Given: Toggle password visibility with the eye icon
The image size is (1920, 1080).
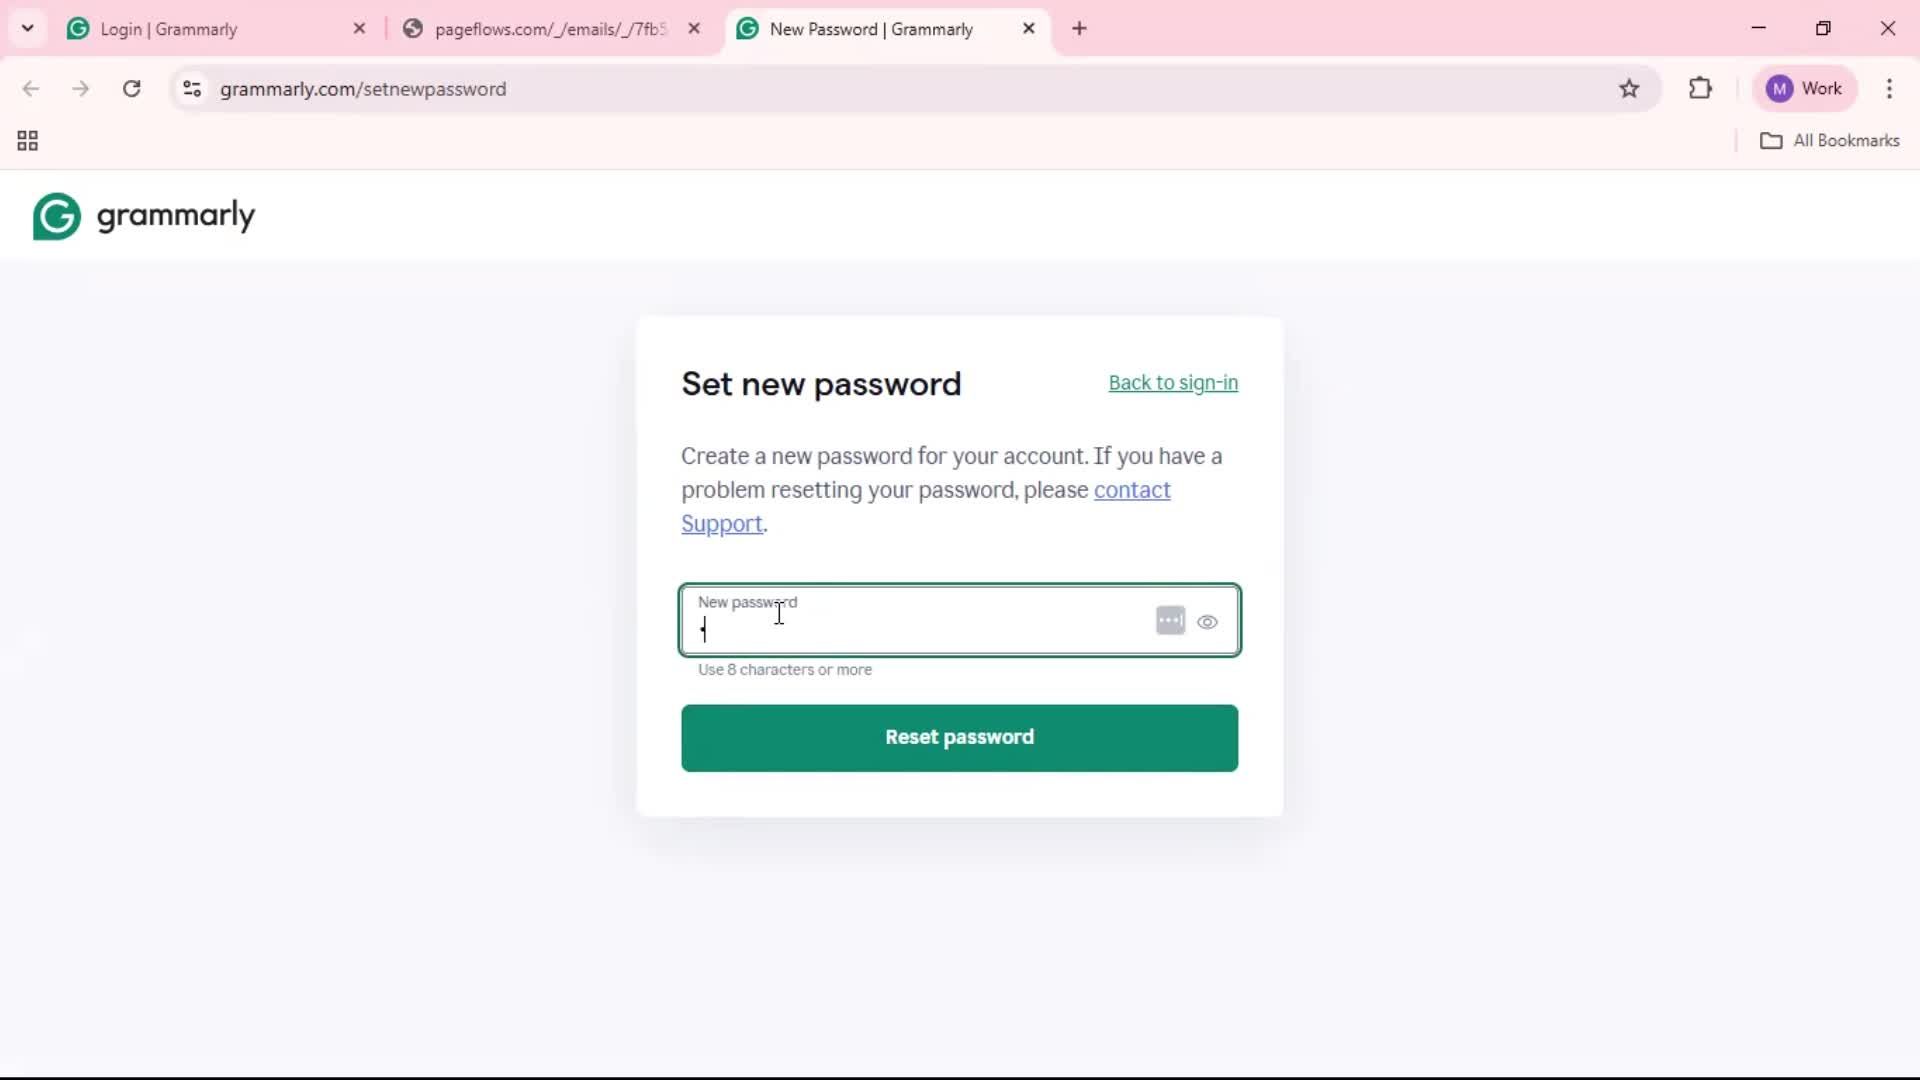Looking at the screenshot, I should coord(1208,622).
